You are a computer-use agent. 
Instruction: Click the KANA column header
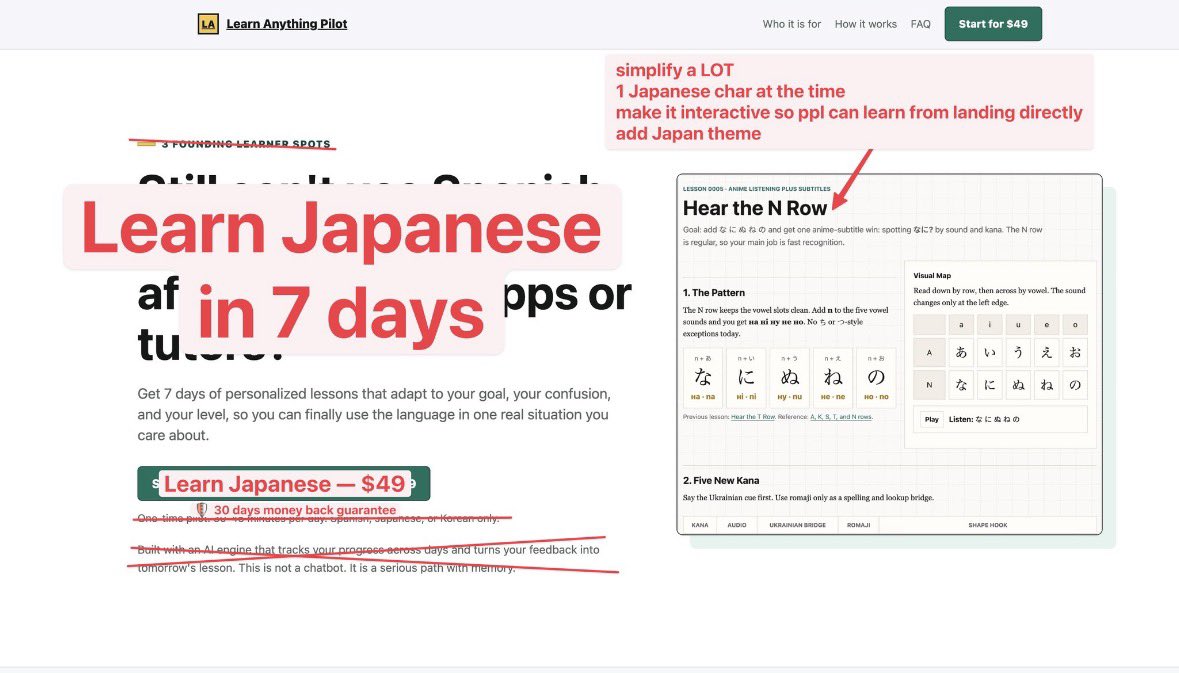click(700, 525)
